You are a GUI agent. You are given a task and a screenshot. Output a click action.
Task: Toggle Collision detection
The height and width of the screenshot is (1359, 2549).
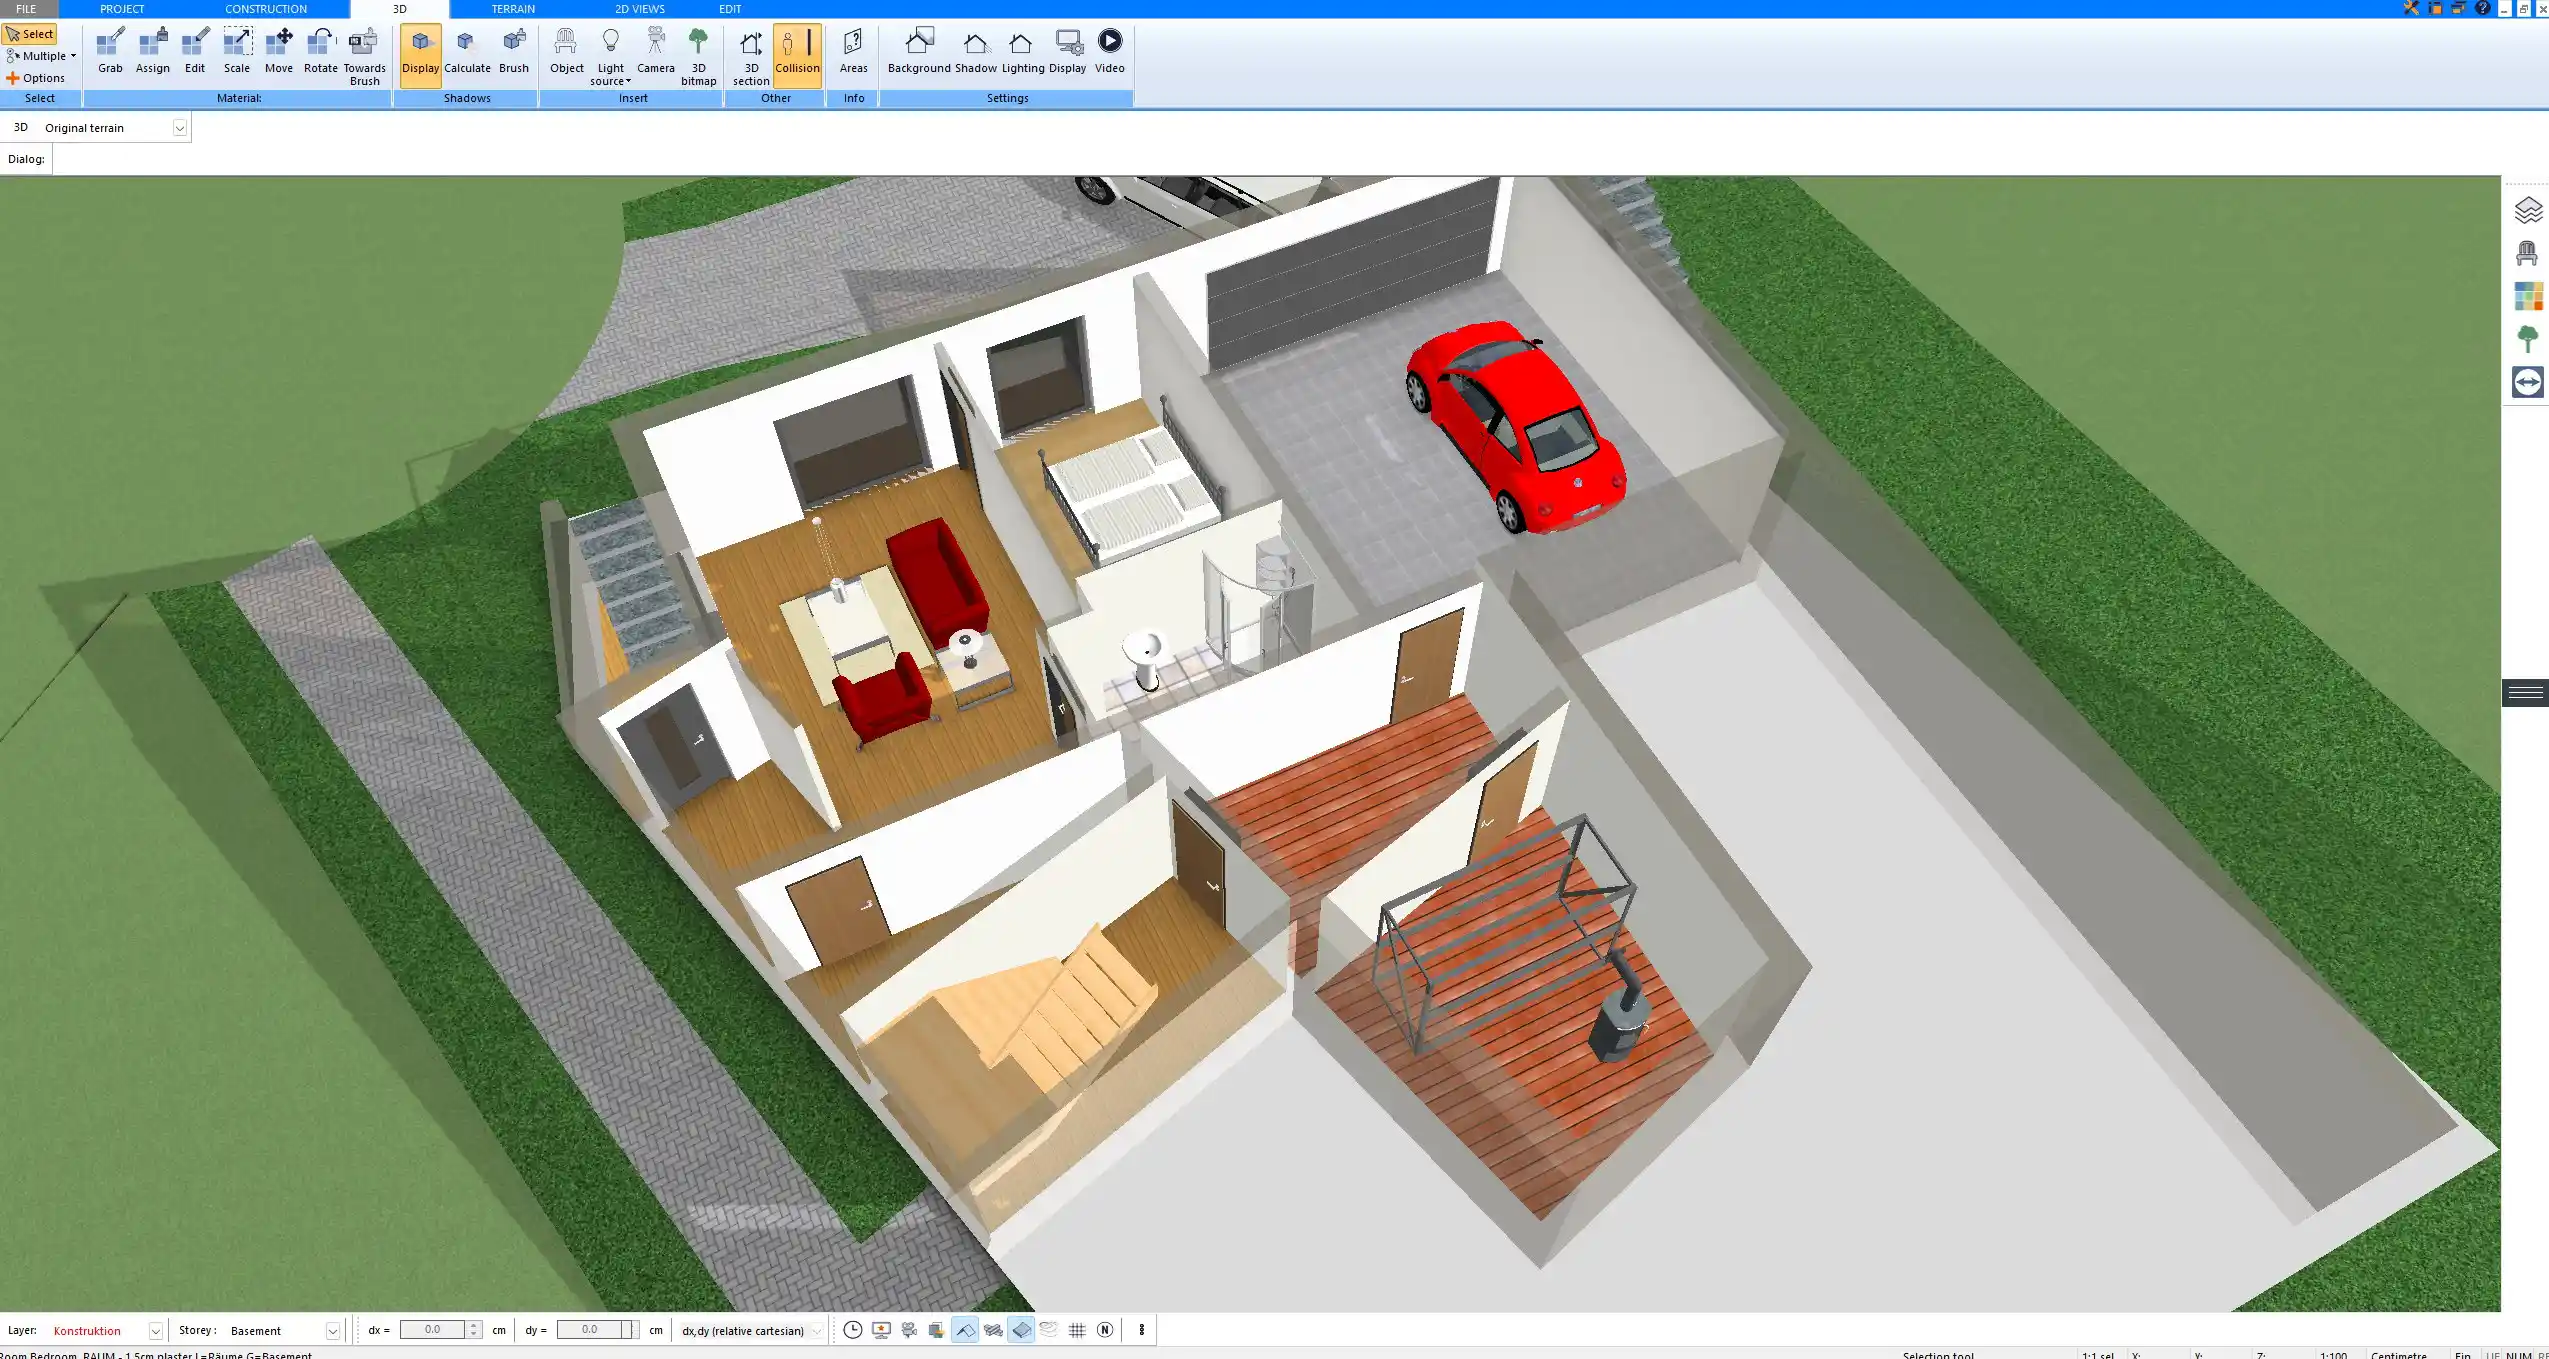[x=797, y=50]
